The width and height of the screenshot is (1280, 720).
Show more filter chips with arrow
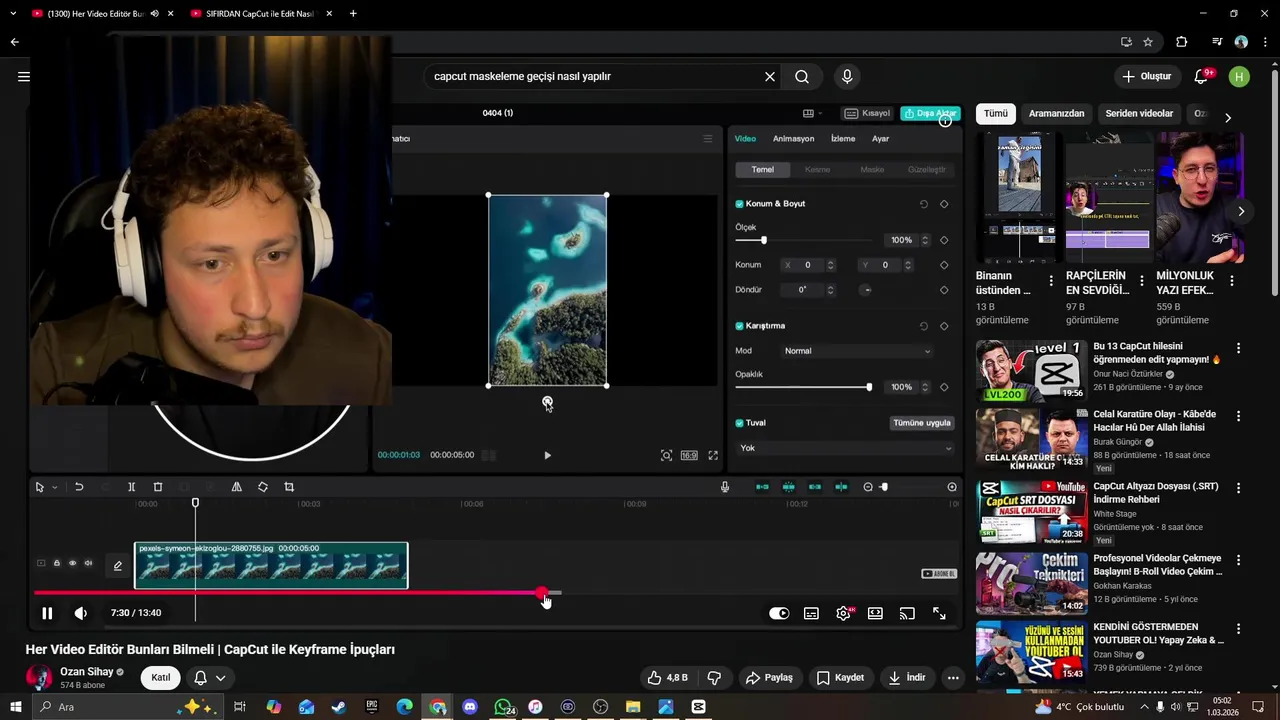coord(1228,117)
